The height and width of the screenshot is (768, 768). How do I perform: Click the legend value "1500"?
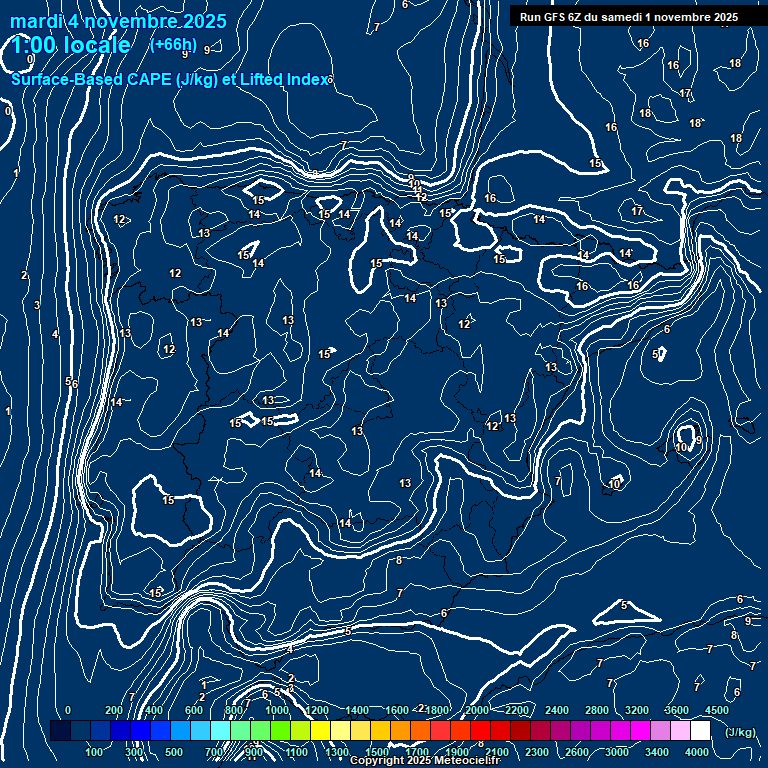377,752
